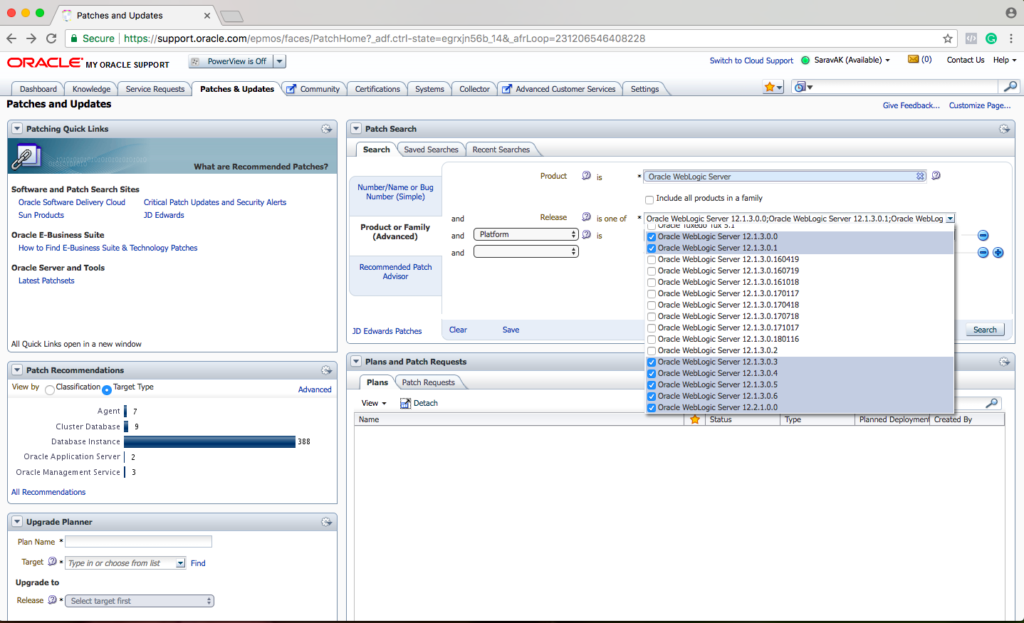
Task: Click the favorites star icon
Action: 770,88
